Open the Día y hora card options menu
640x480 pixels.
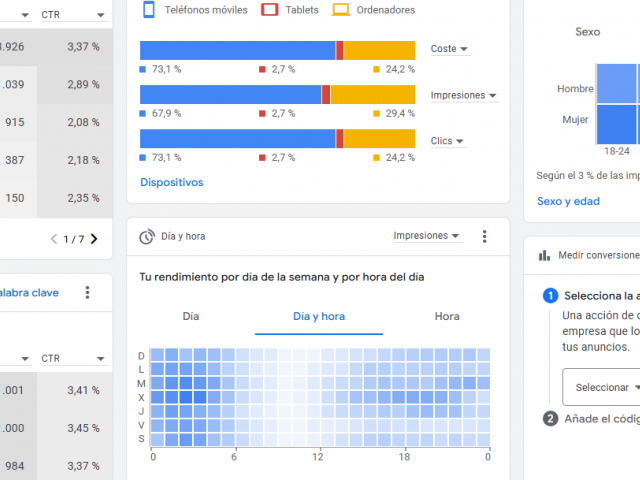point(485,237)
